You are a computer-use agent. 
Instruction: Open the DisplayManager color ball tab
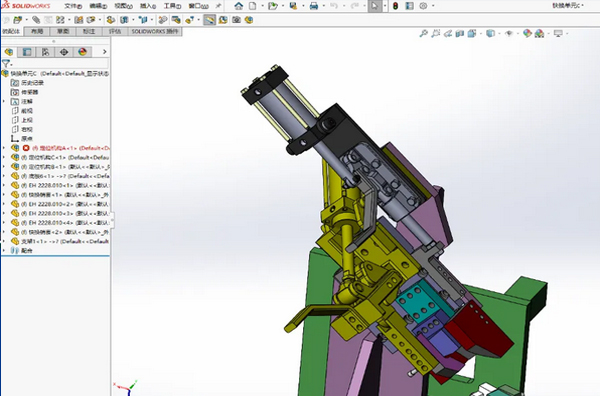pyautogui.click(x=82, y=52)
